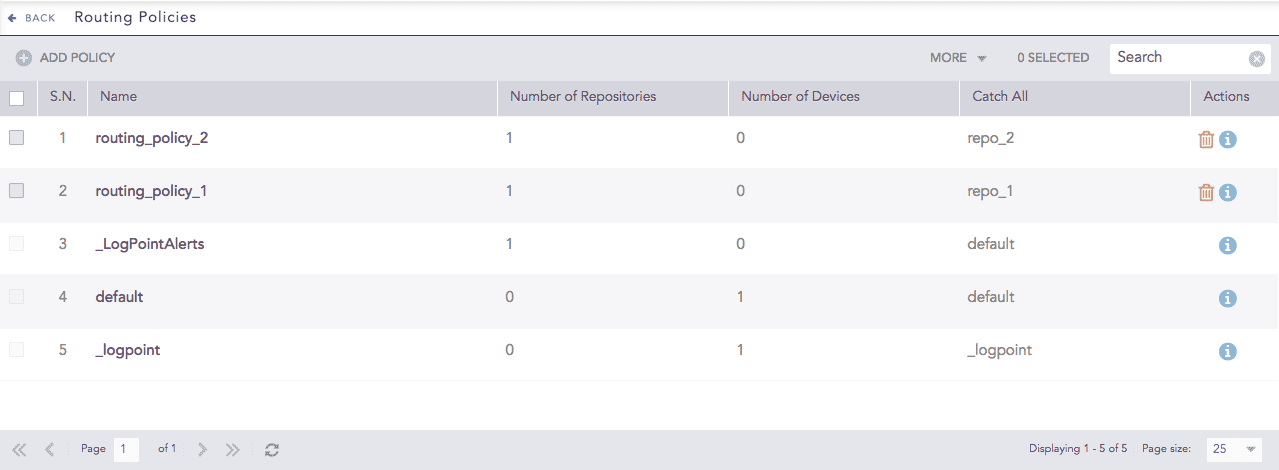The width and height of the screenshot is (1279, 470).
Task: Focus the Search input field
Action: pyautogui.click(x=1178, y=58)
